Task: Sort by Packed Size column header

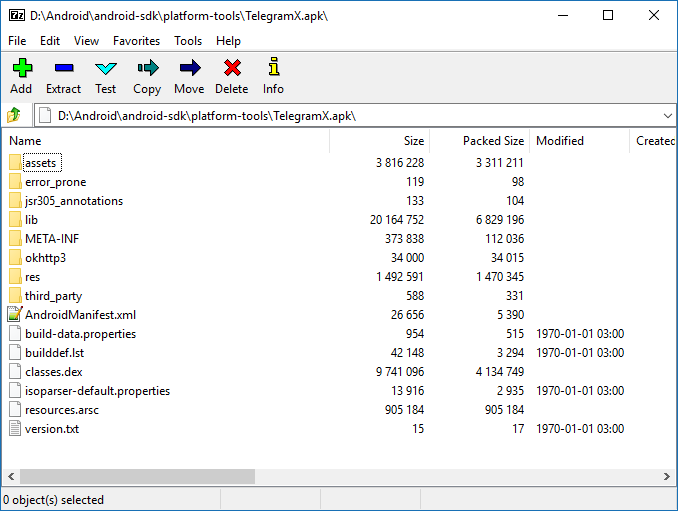Action: [480, 141]
